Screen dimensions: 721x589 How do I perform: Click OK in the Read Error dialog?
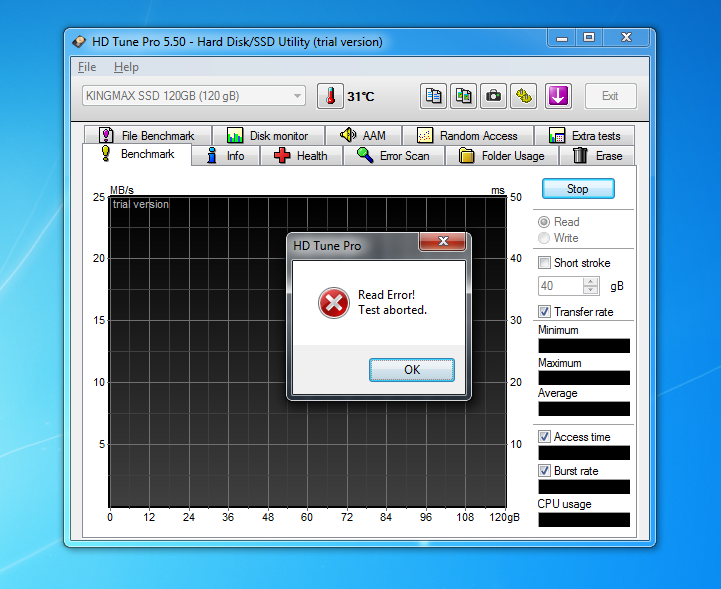[x=412, y=370]
